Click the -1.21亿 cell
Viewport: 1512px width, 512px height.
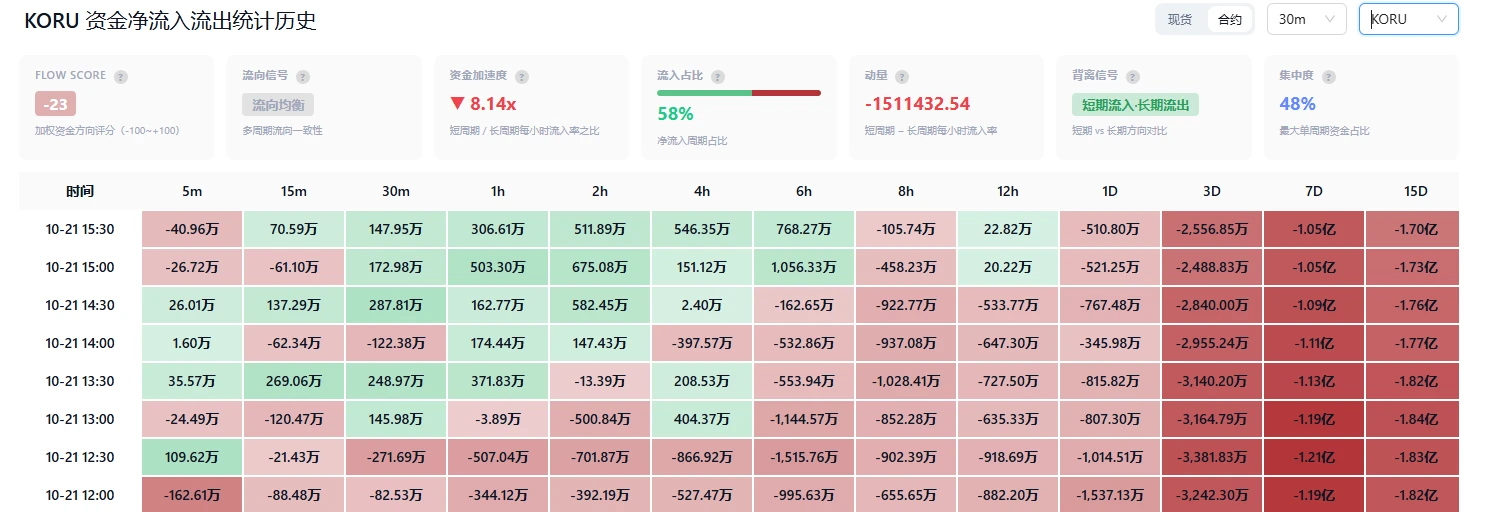click(1314, 457)
